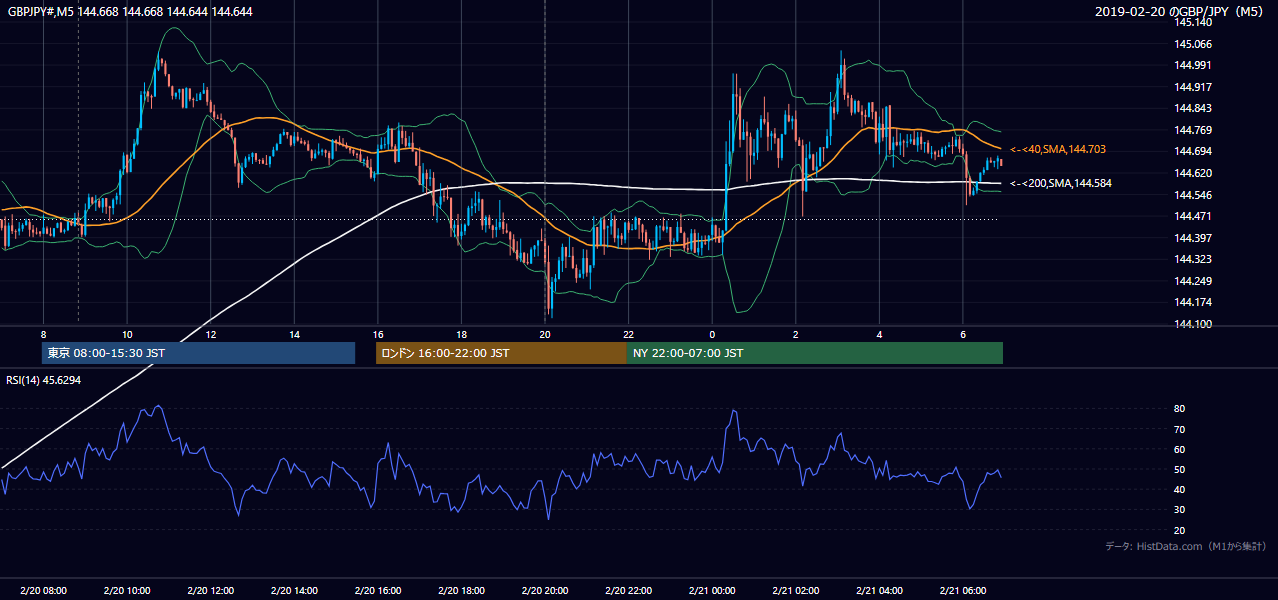1278x600 pixels.
Task: Click hour tick 4 under the price chart
Action: 879,334
